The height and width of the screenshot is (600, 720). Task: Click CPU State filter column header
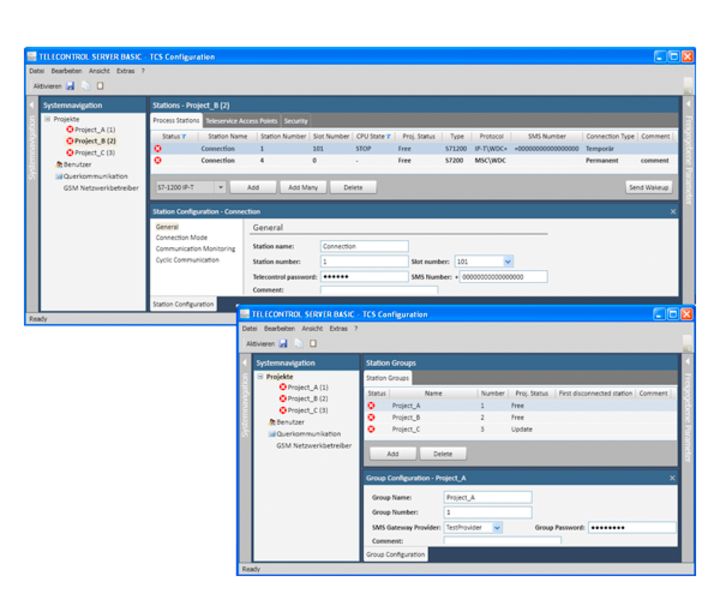click(x=373, y=136)
